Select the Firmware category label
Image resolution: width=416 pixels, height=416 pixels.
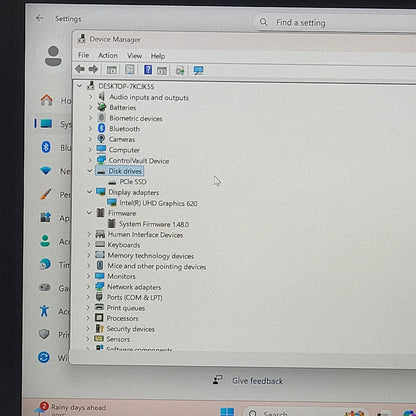click(x=122, y=213)
